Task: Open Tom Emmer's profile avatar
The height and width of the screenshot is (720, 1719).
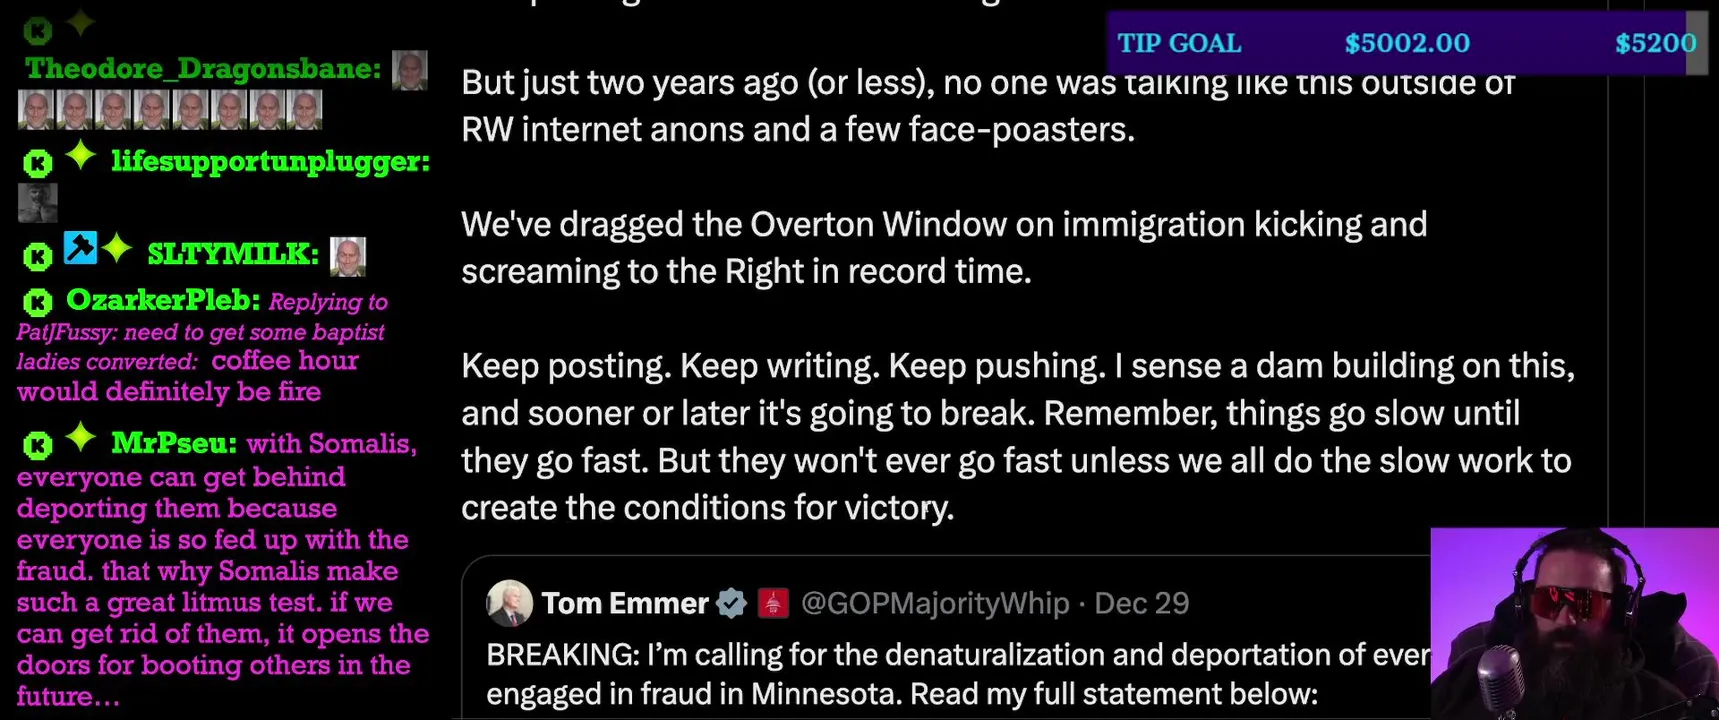Action: point(509,603)
